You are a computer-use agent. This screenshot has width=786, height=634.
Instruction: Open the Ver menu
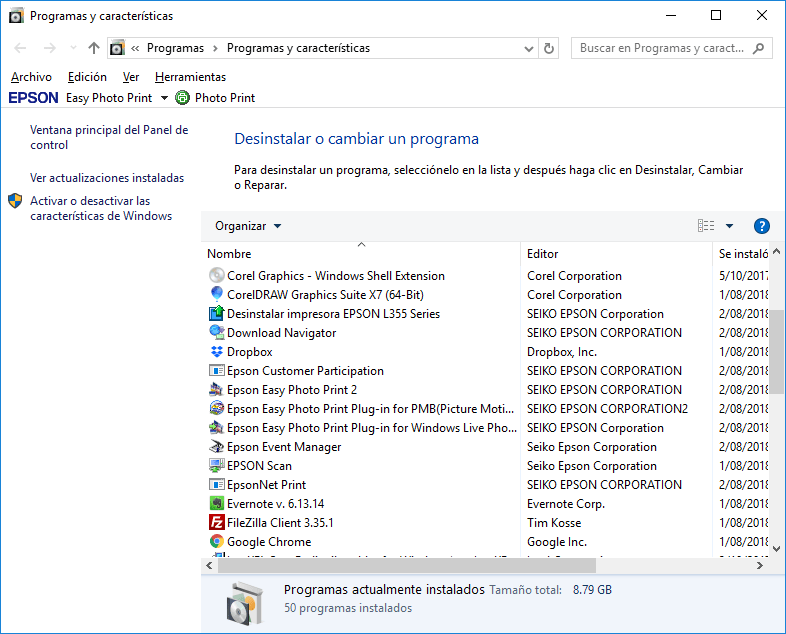(x=130, y=77)
